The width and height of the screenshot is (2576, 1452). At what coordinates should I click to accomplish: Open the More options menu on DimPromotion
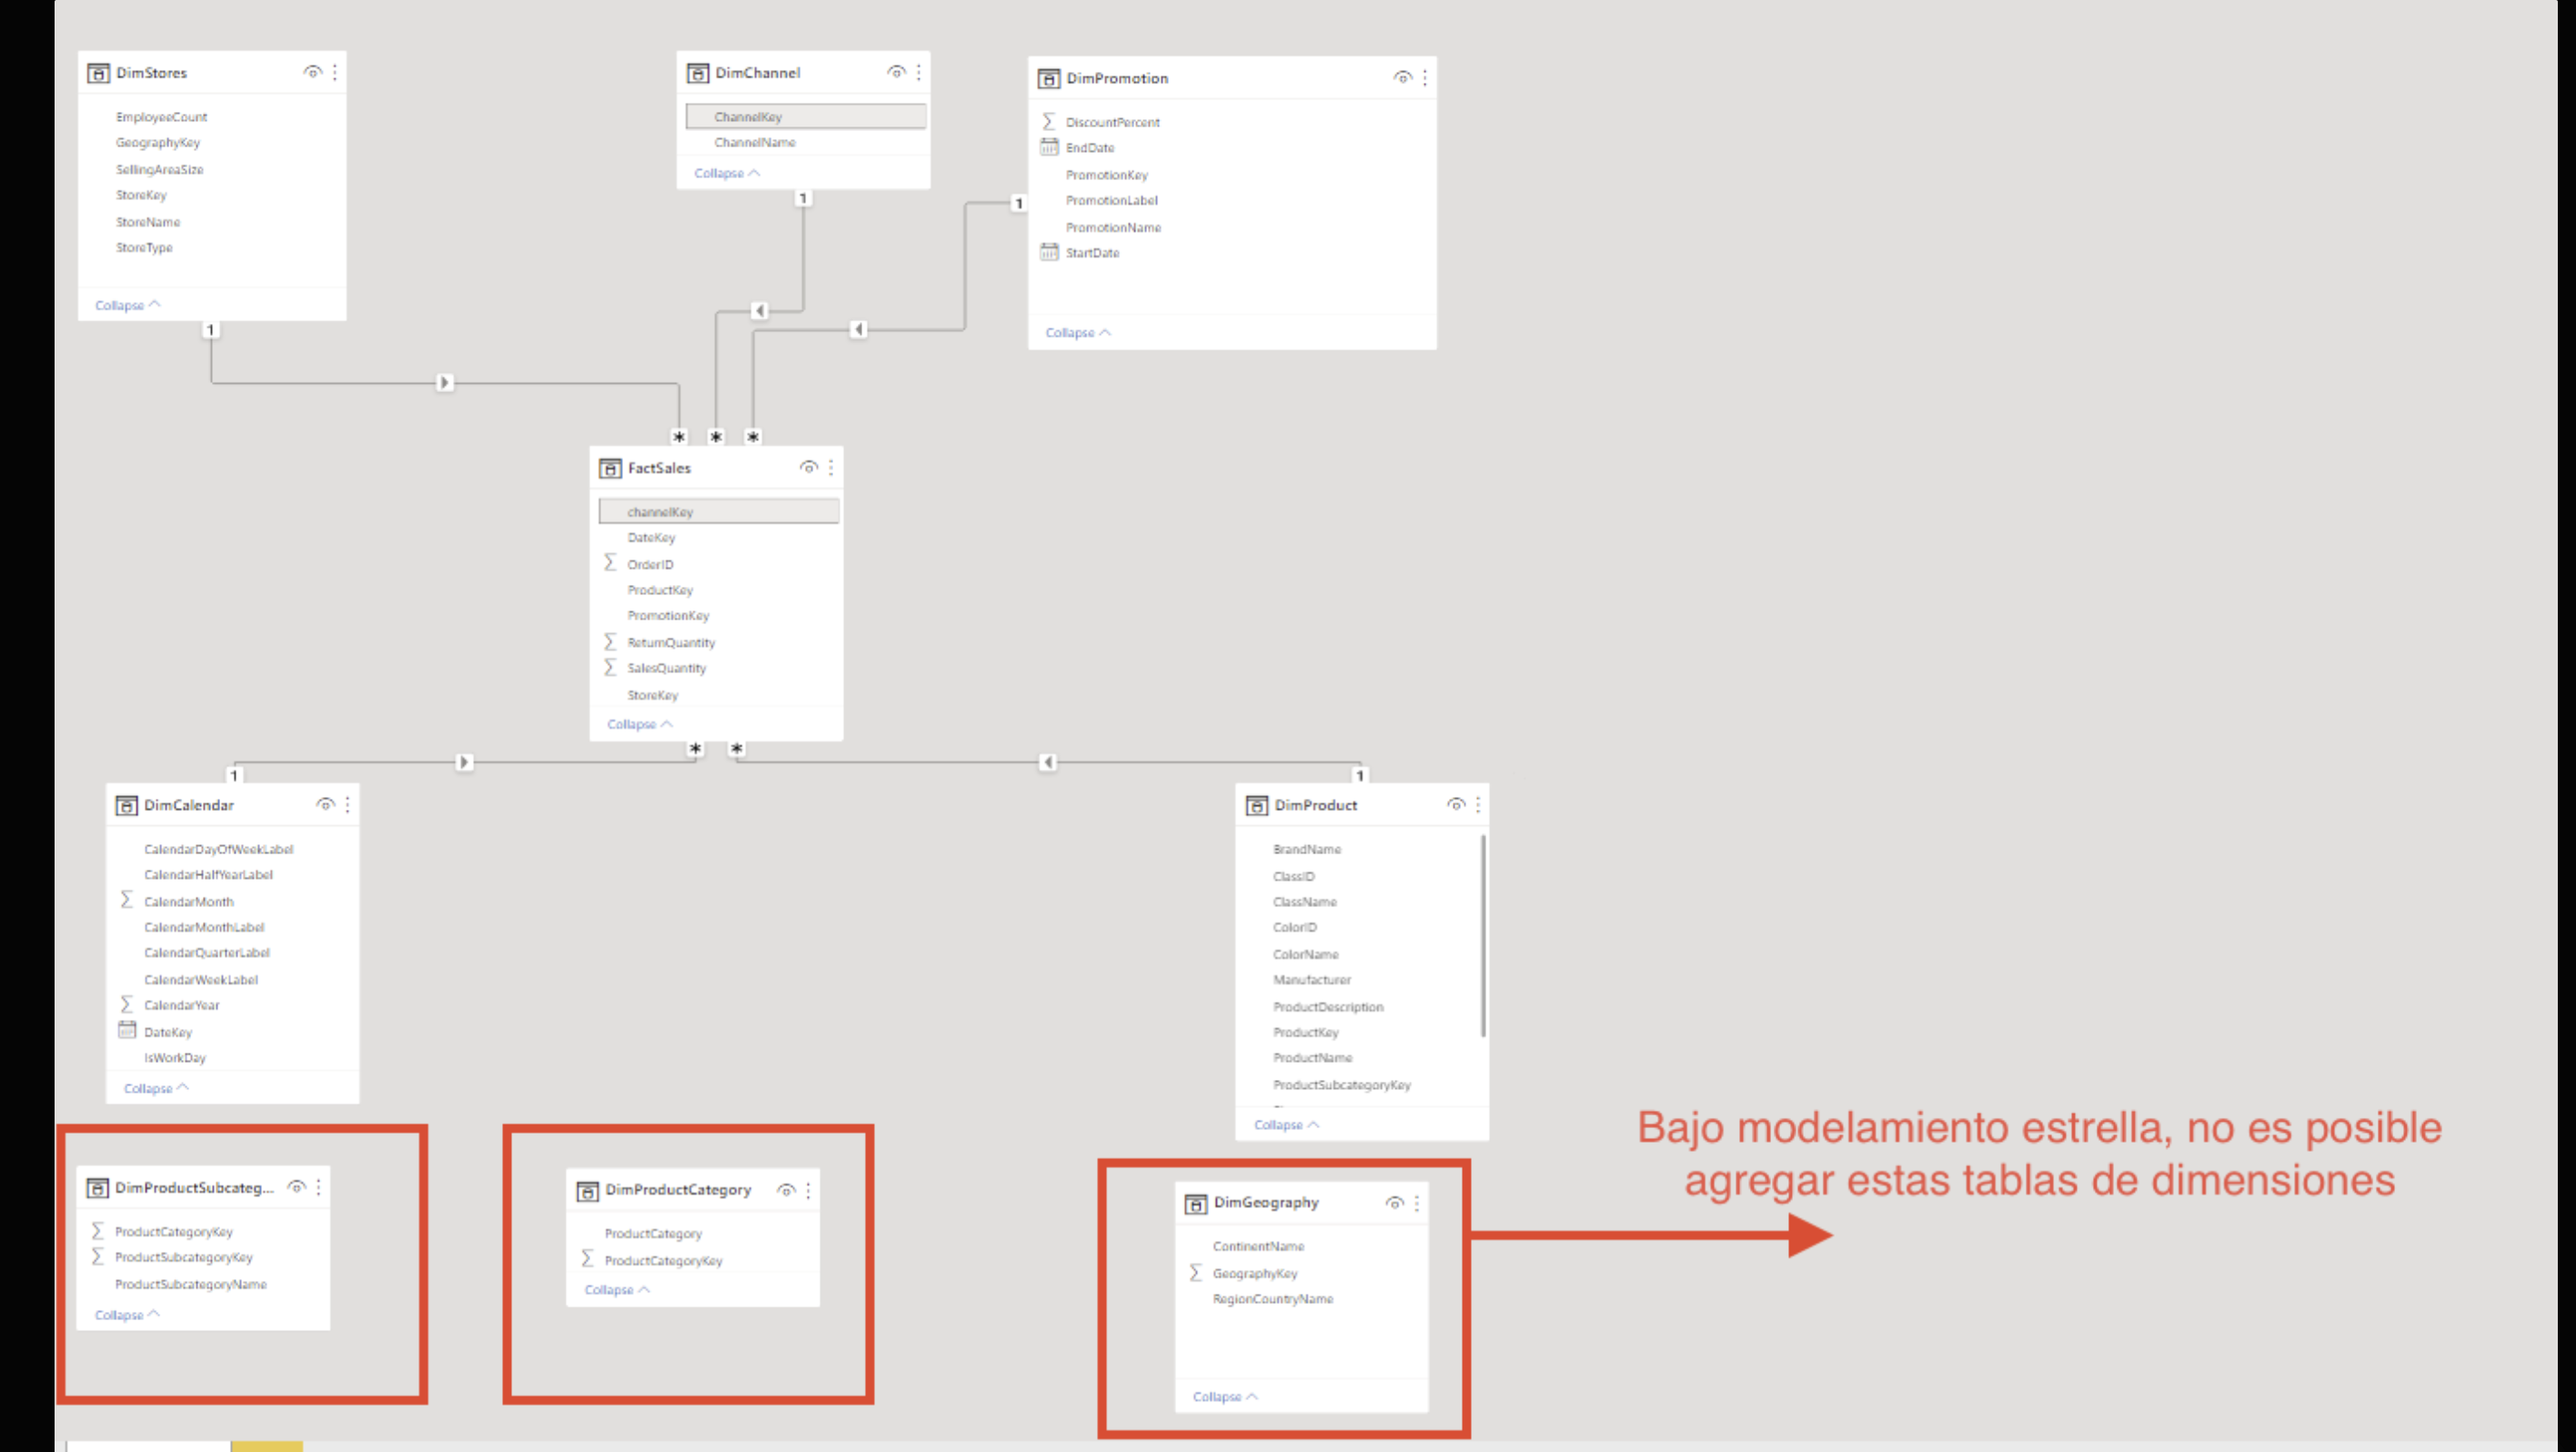1424,77
